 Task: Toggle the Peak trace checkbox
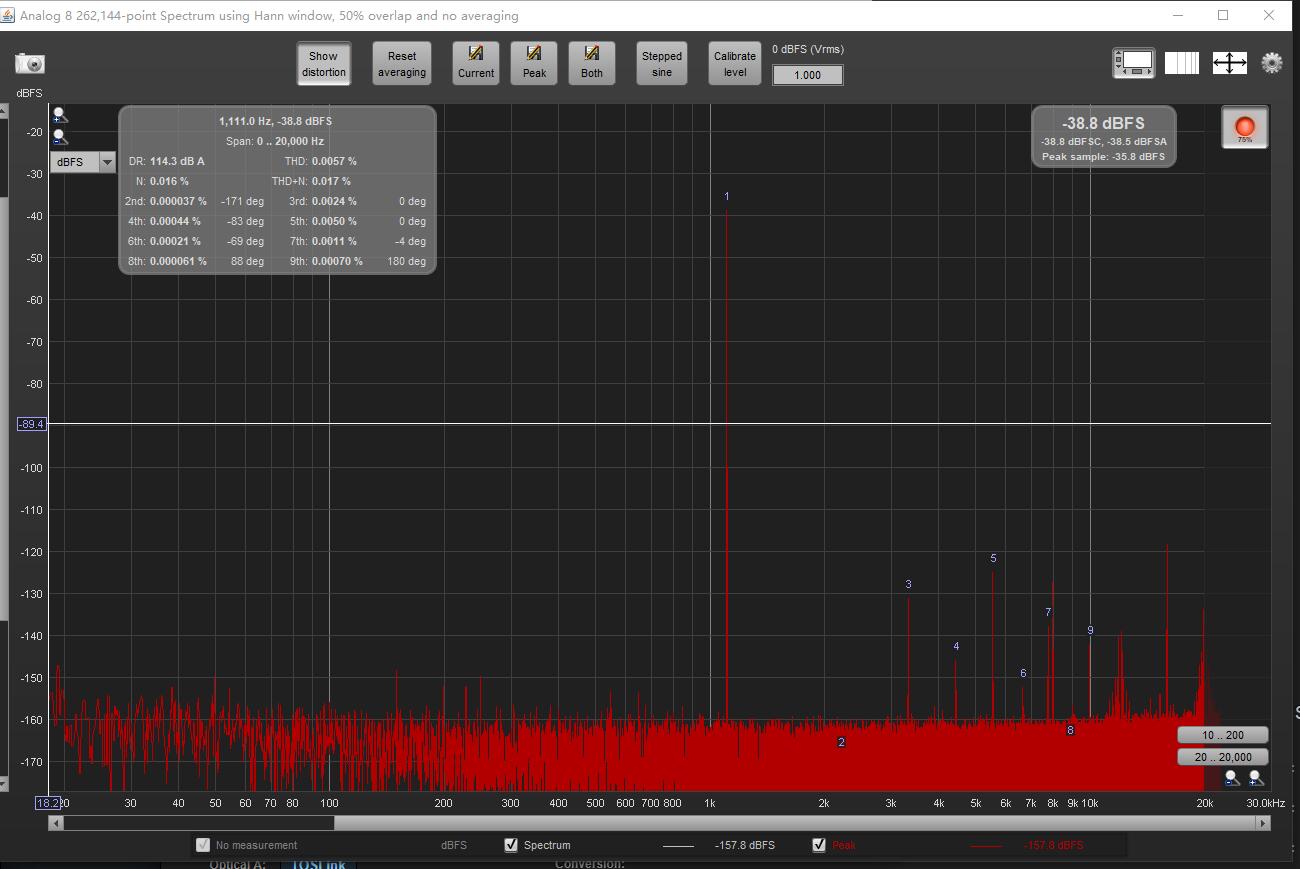coord(820,845)
